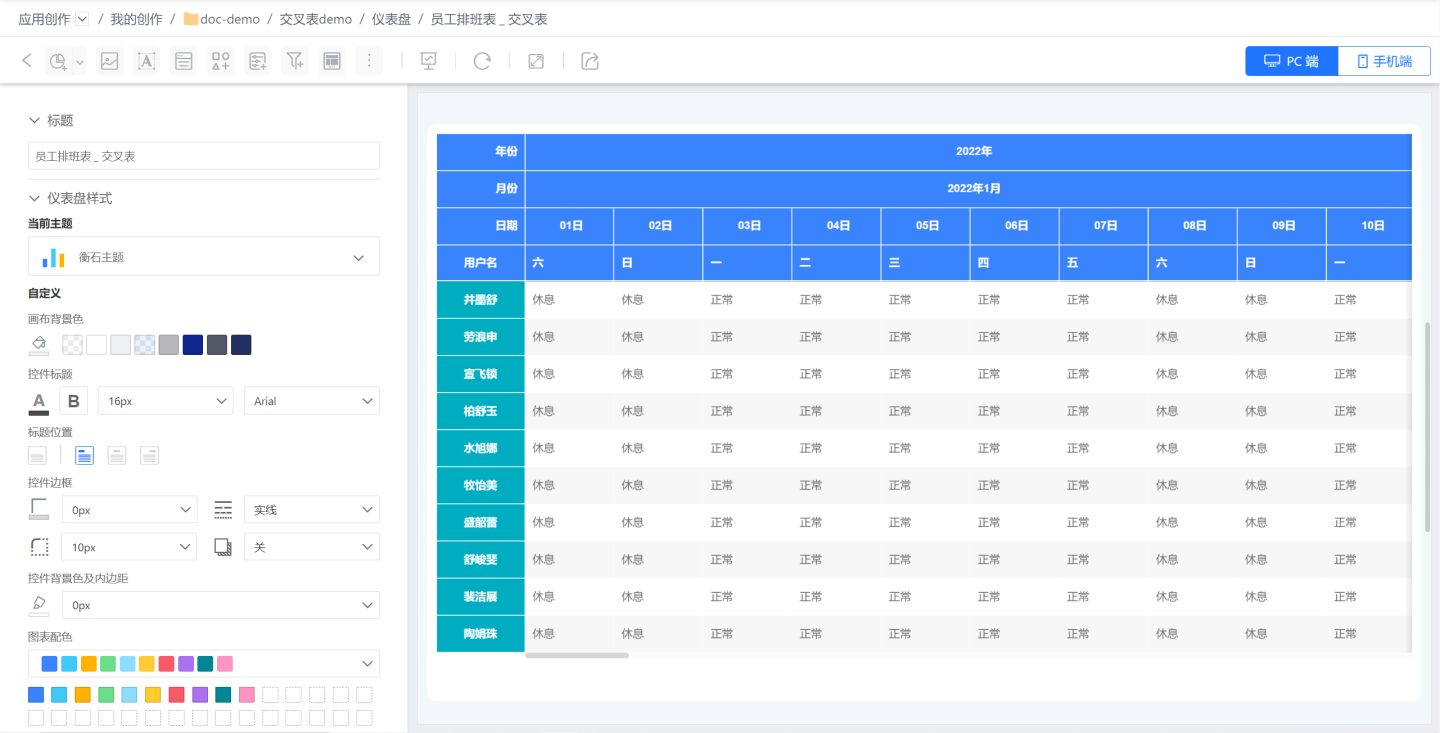Click the share export icon
The image size is (1440, 733).
point(590,61)
